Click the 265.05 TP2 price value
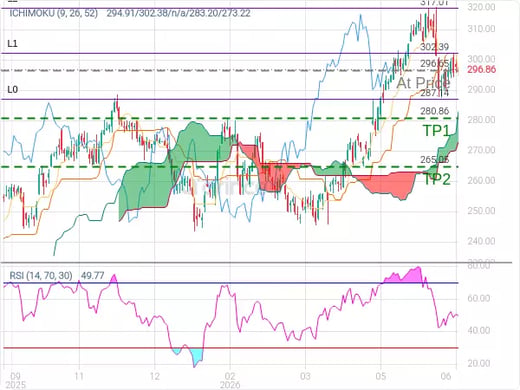The width and height of the screenshot is (520, 390). pos(434,160)
